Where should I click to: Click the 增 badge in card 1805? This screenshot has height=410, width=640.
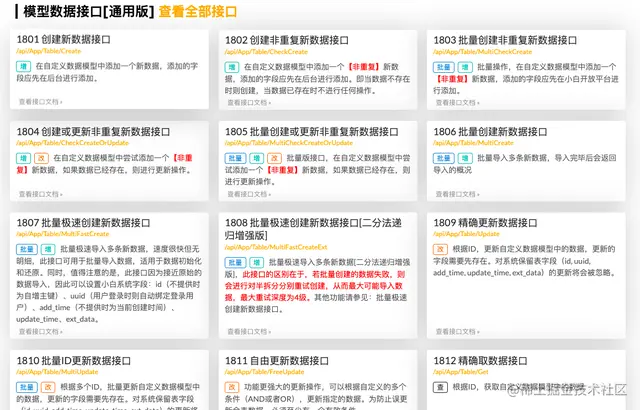[257, 158]
